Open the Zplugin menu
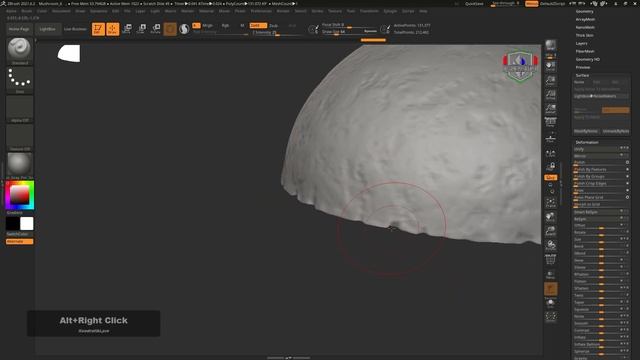The height and width of the screenshot is (360, 640). [x=390, y=11]
